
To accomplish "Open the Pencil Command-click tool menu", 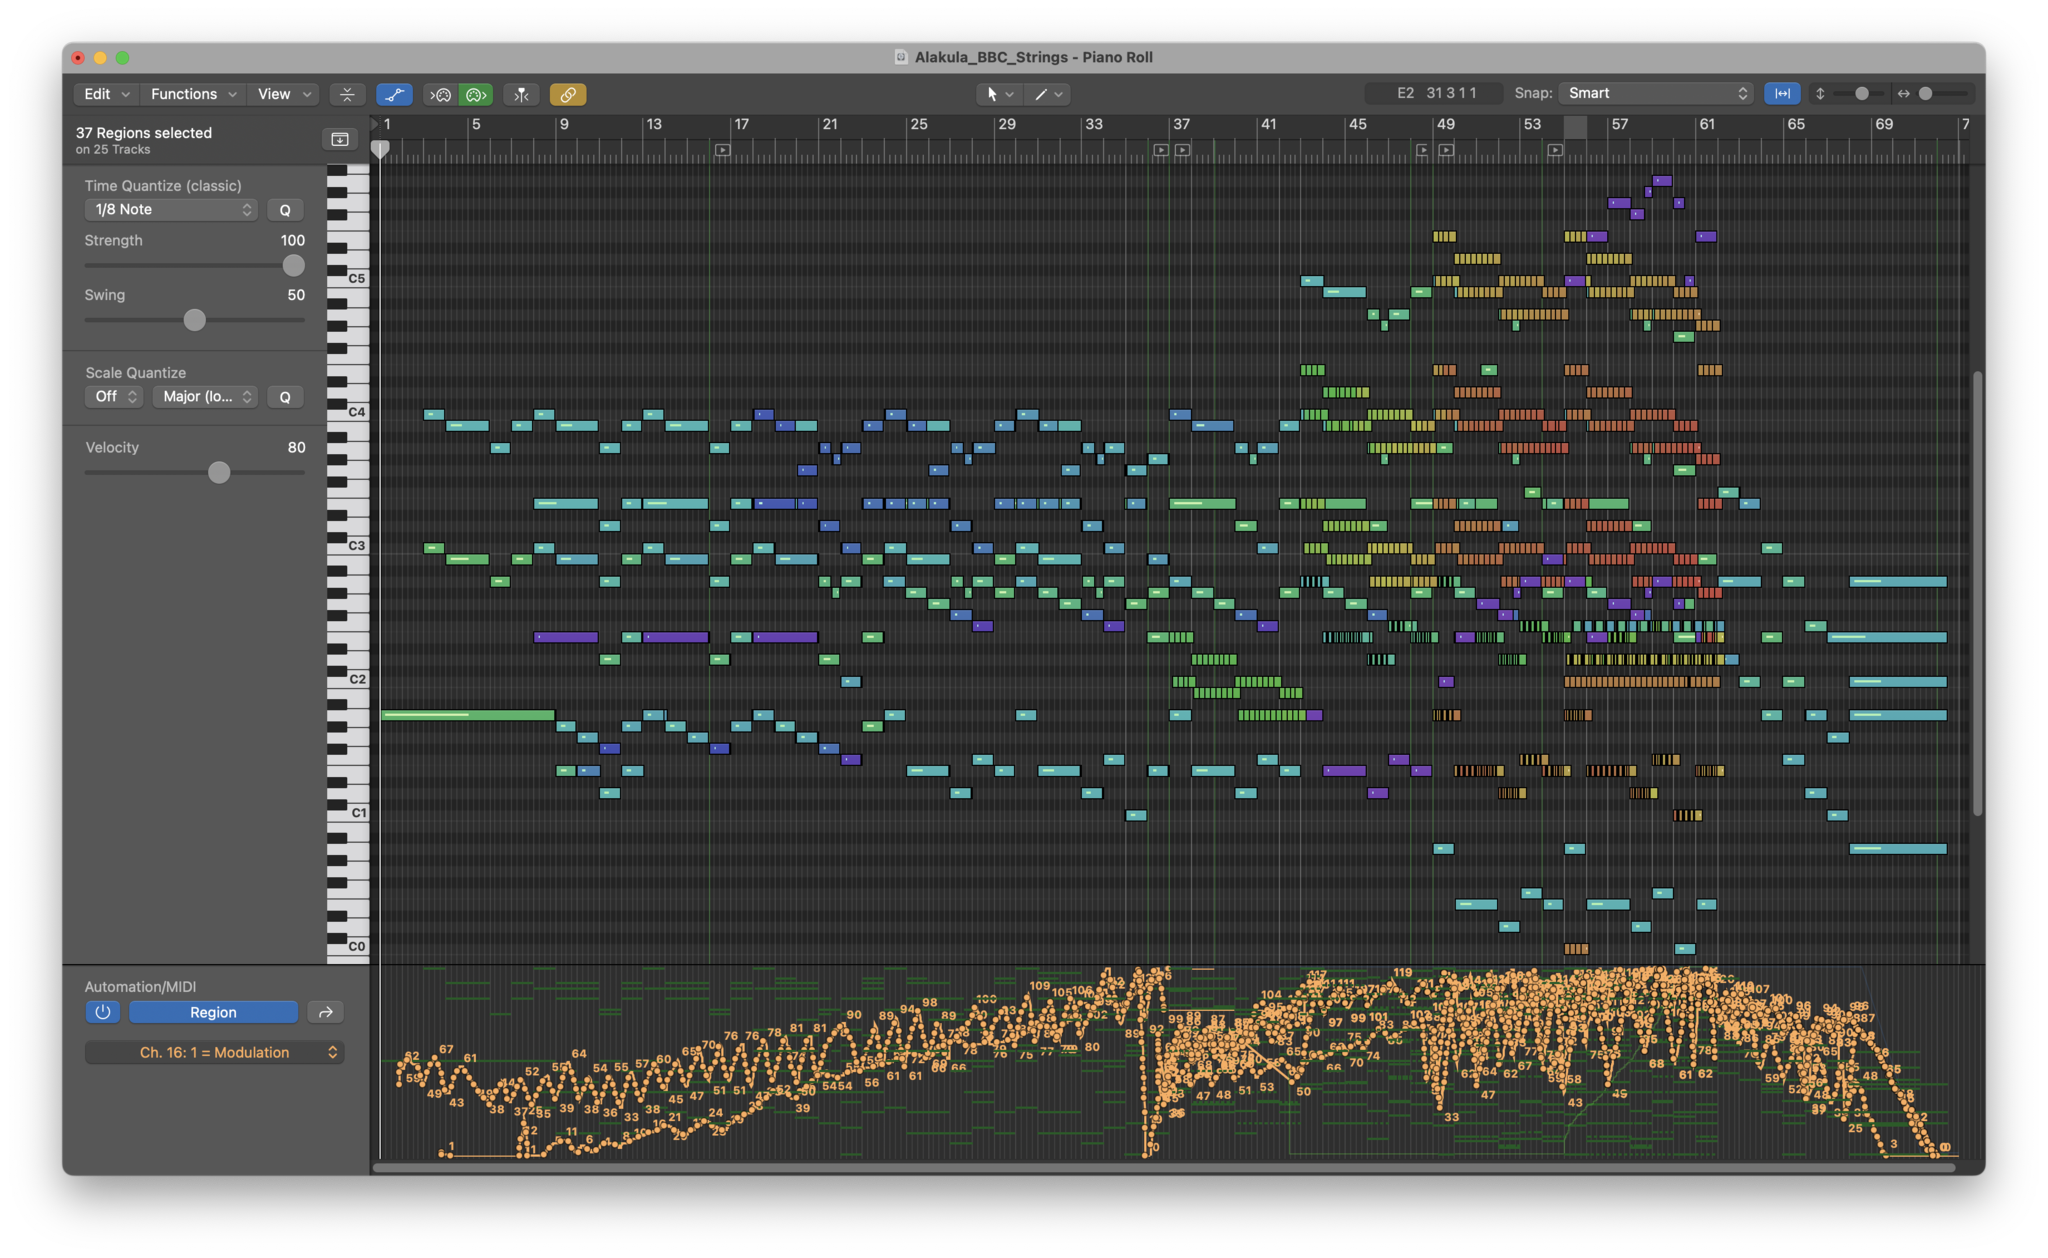I will pos(1048,94).
